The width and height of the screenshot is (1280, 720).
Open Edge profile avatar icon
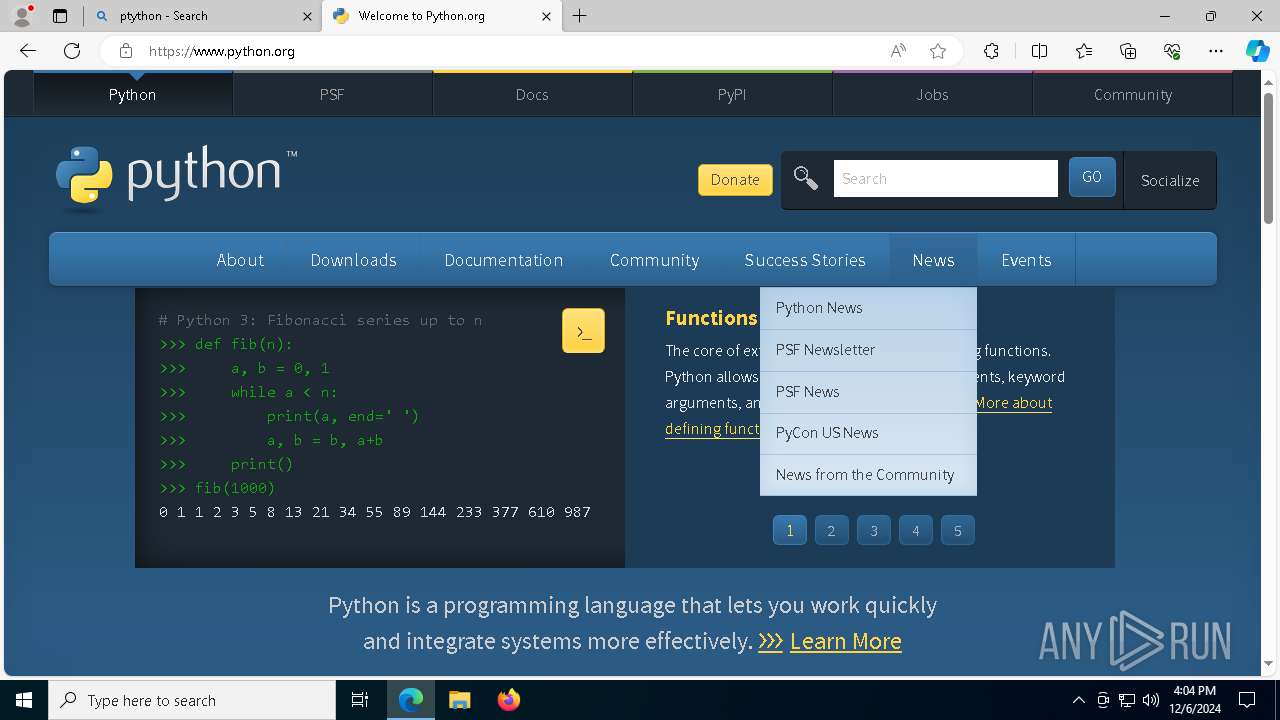tap(22, 15)
